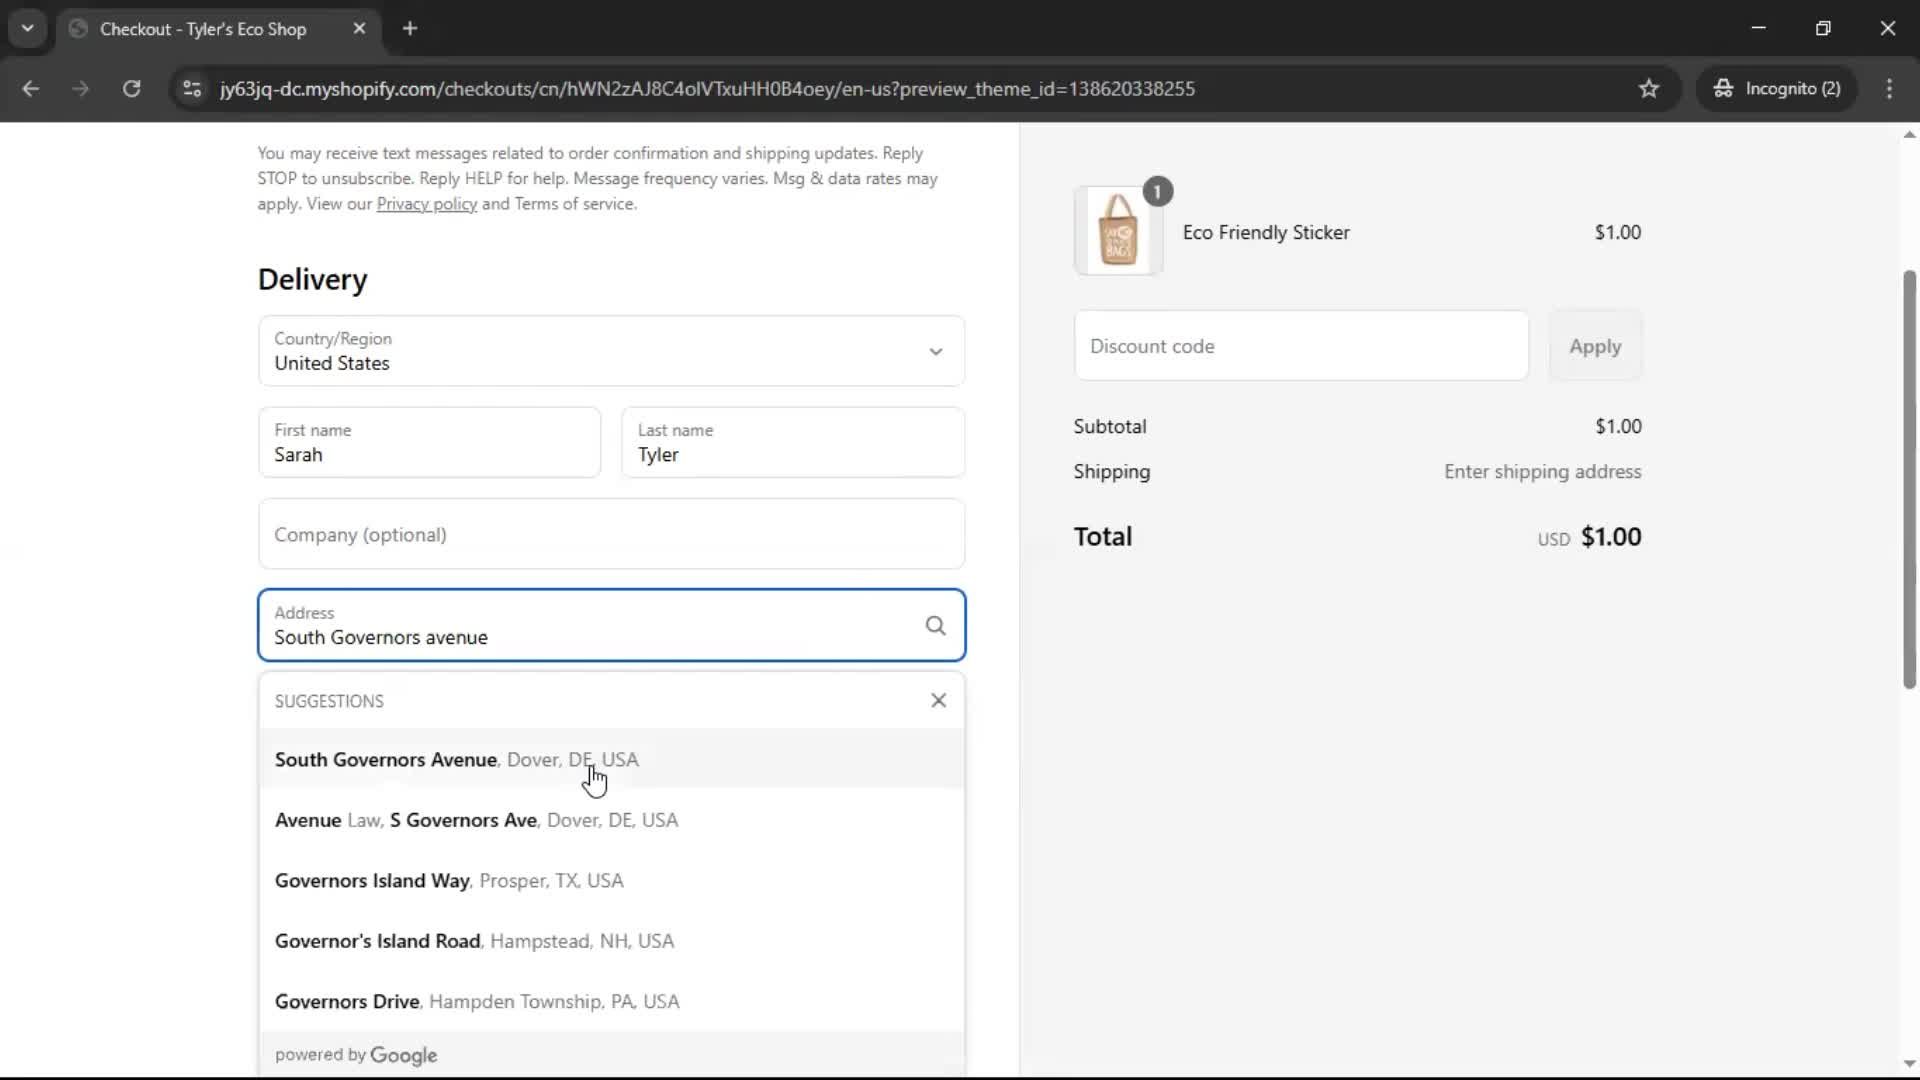The height and width of the screenshot is (1080, 1920).
Task: Click the forward navigation arrow
Action: tap(80, 88)
